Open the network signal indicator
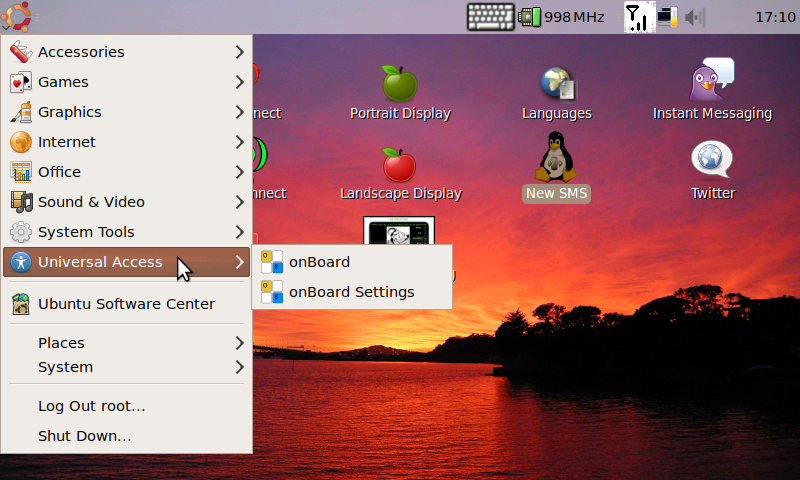 (x=635, y=17)
